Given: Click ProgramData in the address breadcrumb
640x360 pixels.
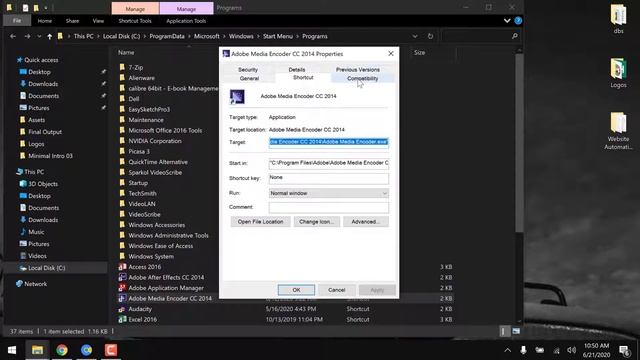Looking at the screenshot, I should (x=167, y=36).
